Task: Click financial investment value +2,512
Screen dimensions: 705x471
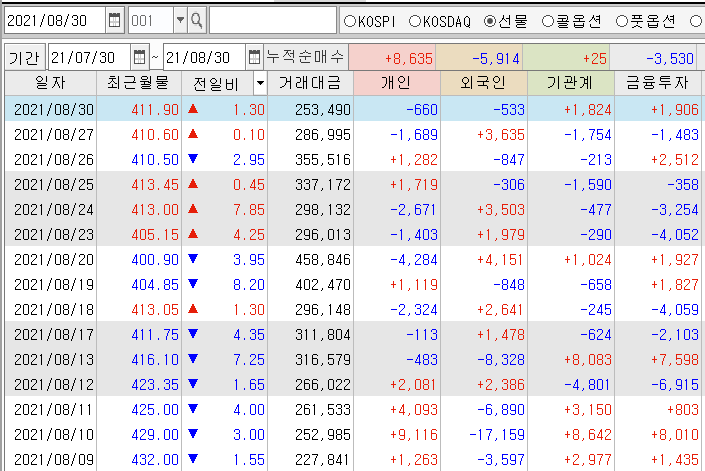Action: point(675,160)
